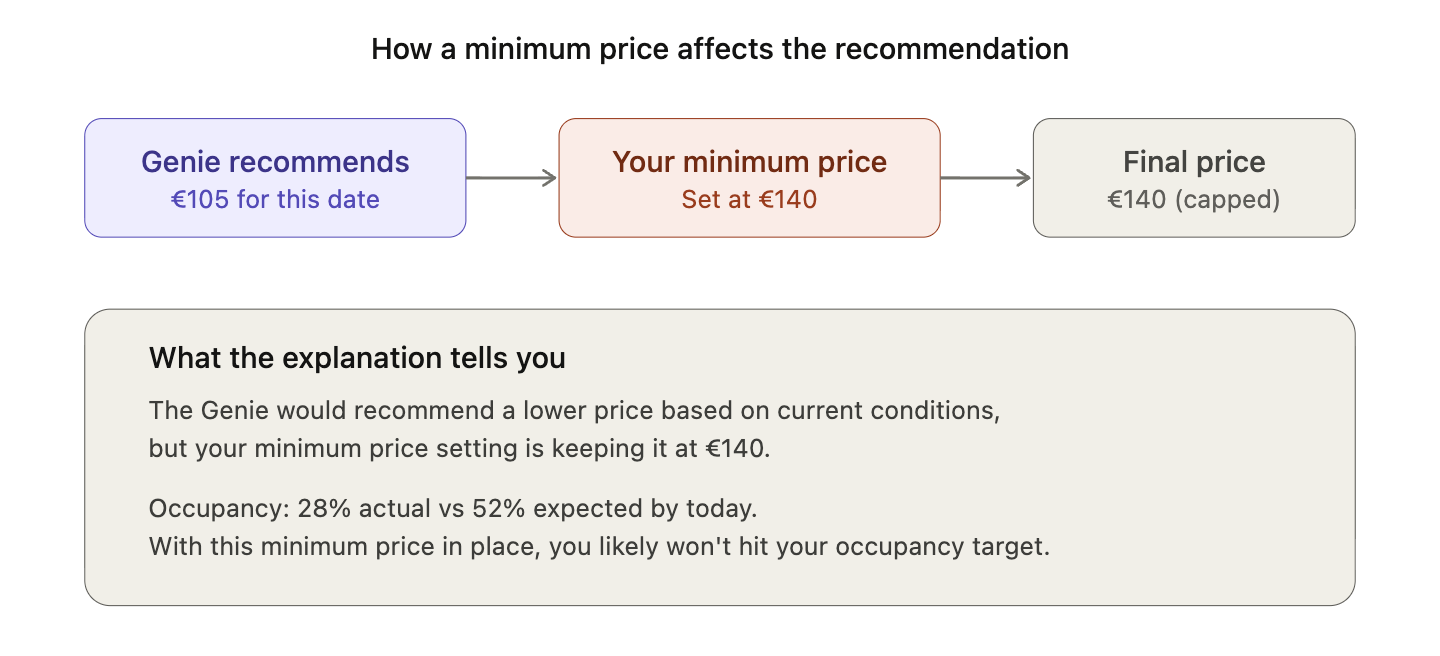Click the '€140 (capped)' text
The width and height of the screenshot is (1440, 656).
pos(1193,199)
